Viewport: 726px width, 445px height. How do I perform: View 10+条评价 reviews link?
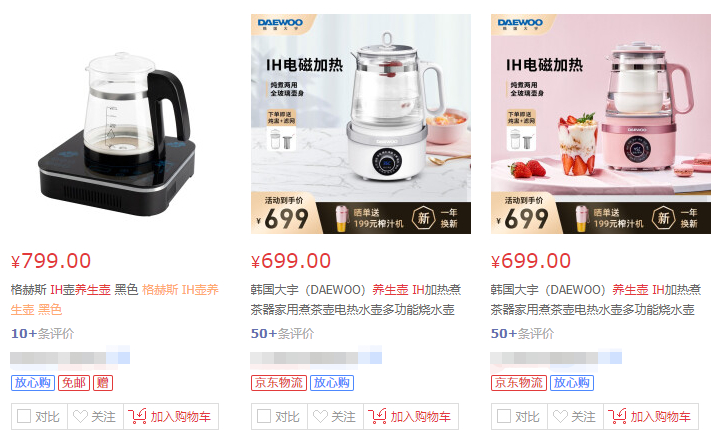43,333
